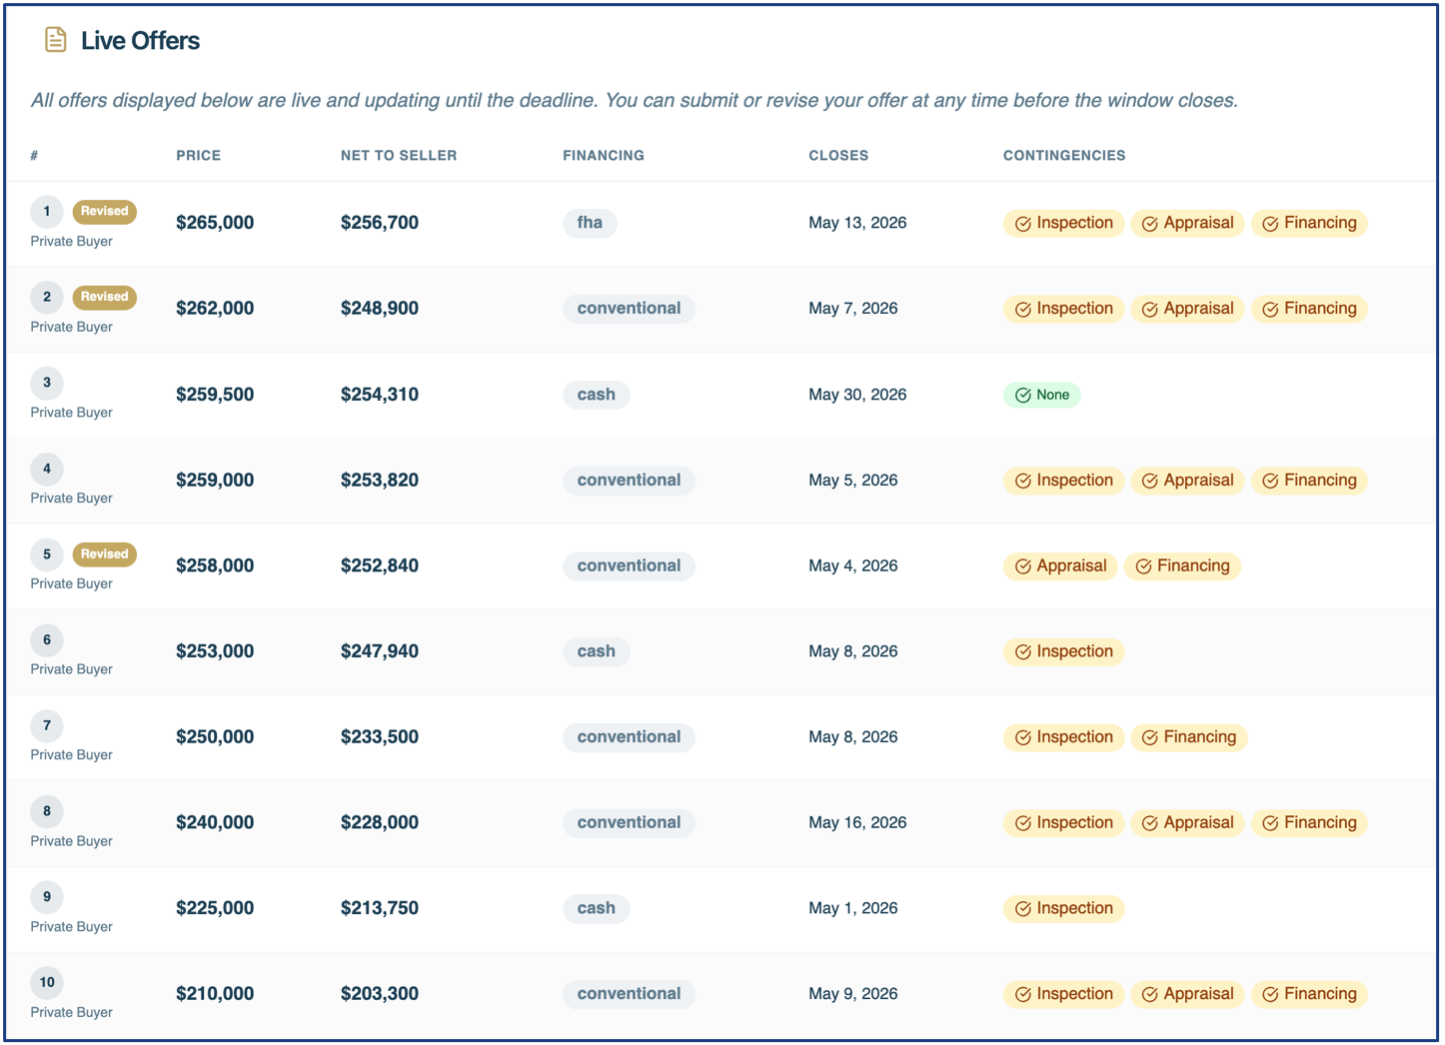The image size is (1445, 1045).
Task: Click the Live Offers document icon
Action: [55, 40]
